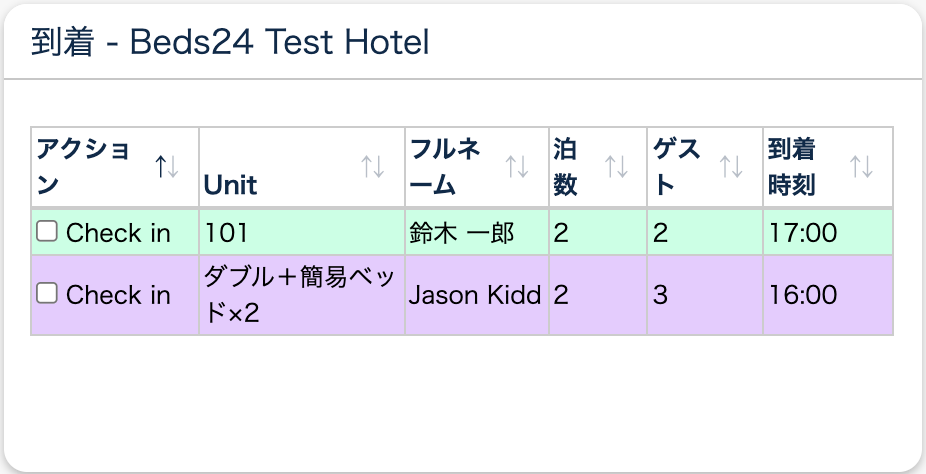Screen dimensions: 926x474
Task: Tick the Check in checkbox for room 101
Action: tap(46, 232)
